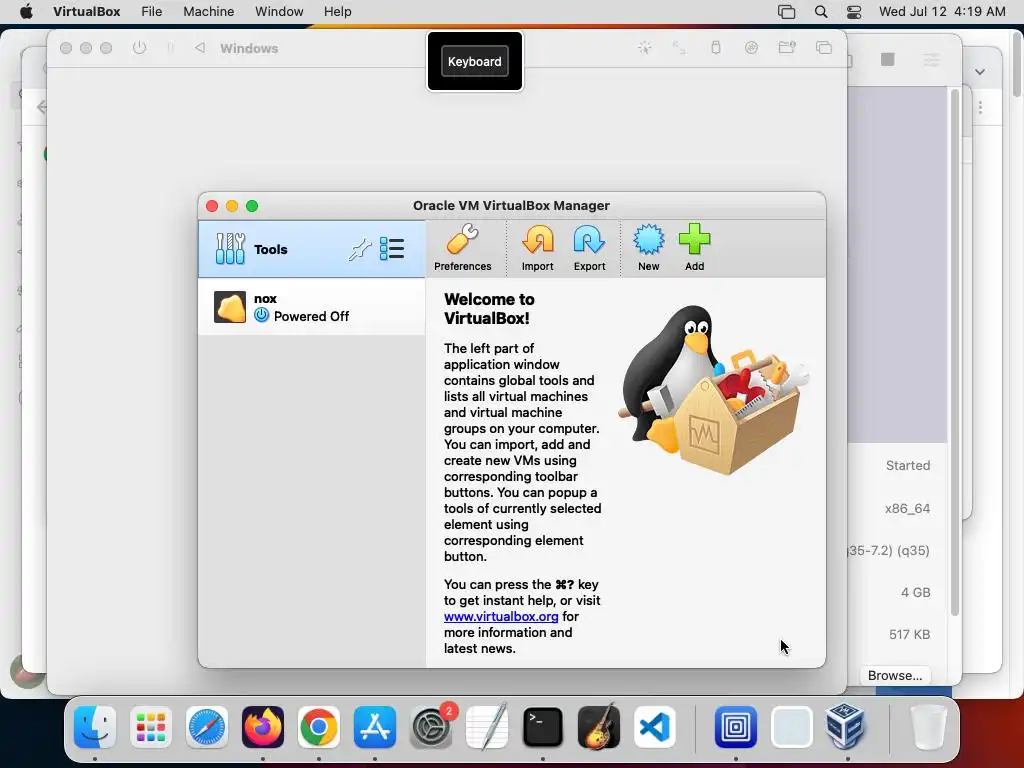This screenshot has height=768, width=1024.
Task: Click the vertical scrollbar in background window
Action: [955, 353]
